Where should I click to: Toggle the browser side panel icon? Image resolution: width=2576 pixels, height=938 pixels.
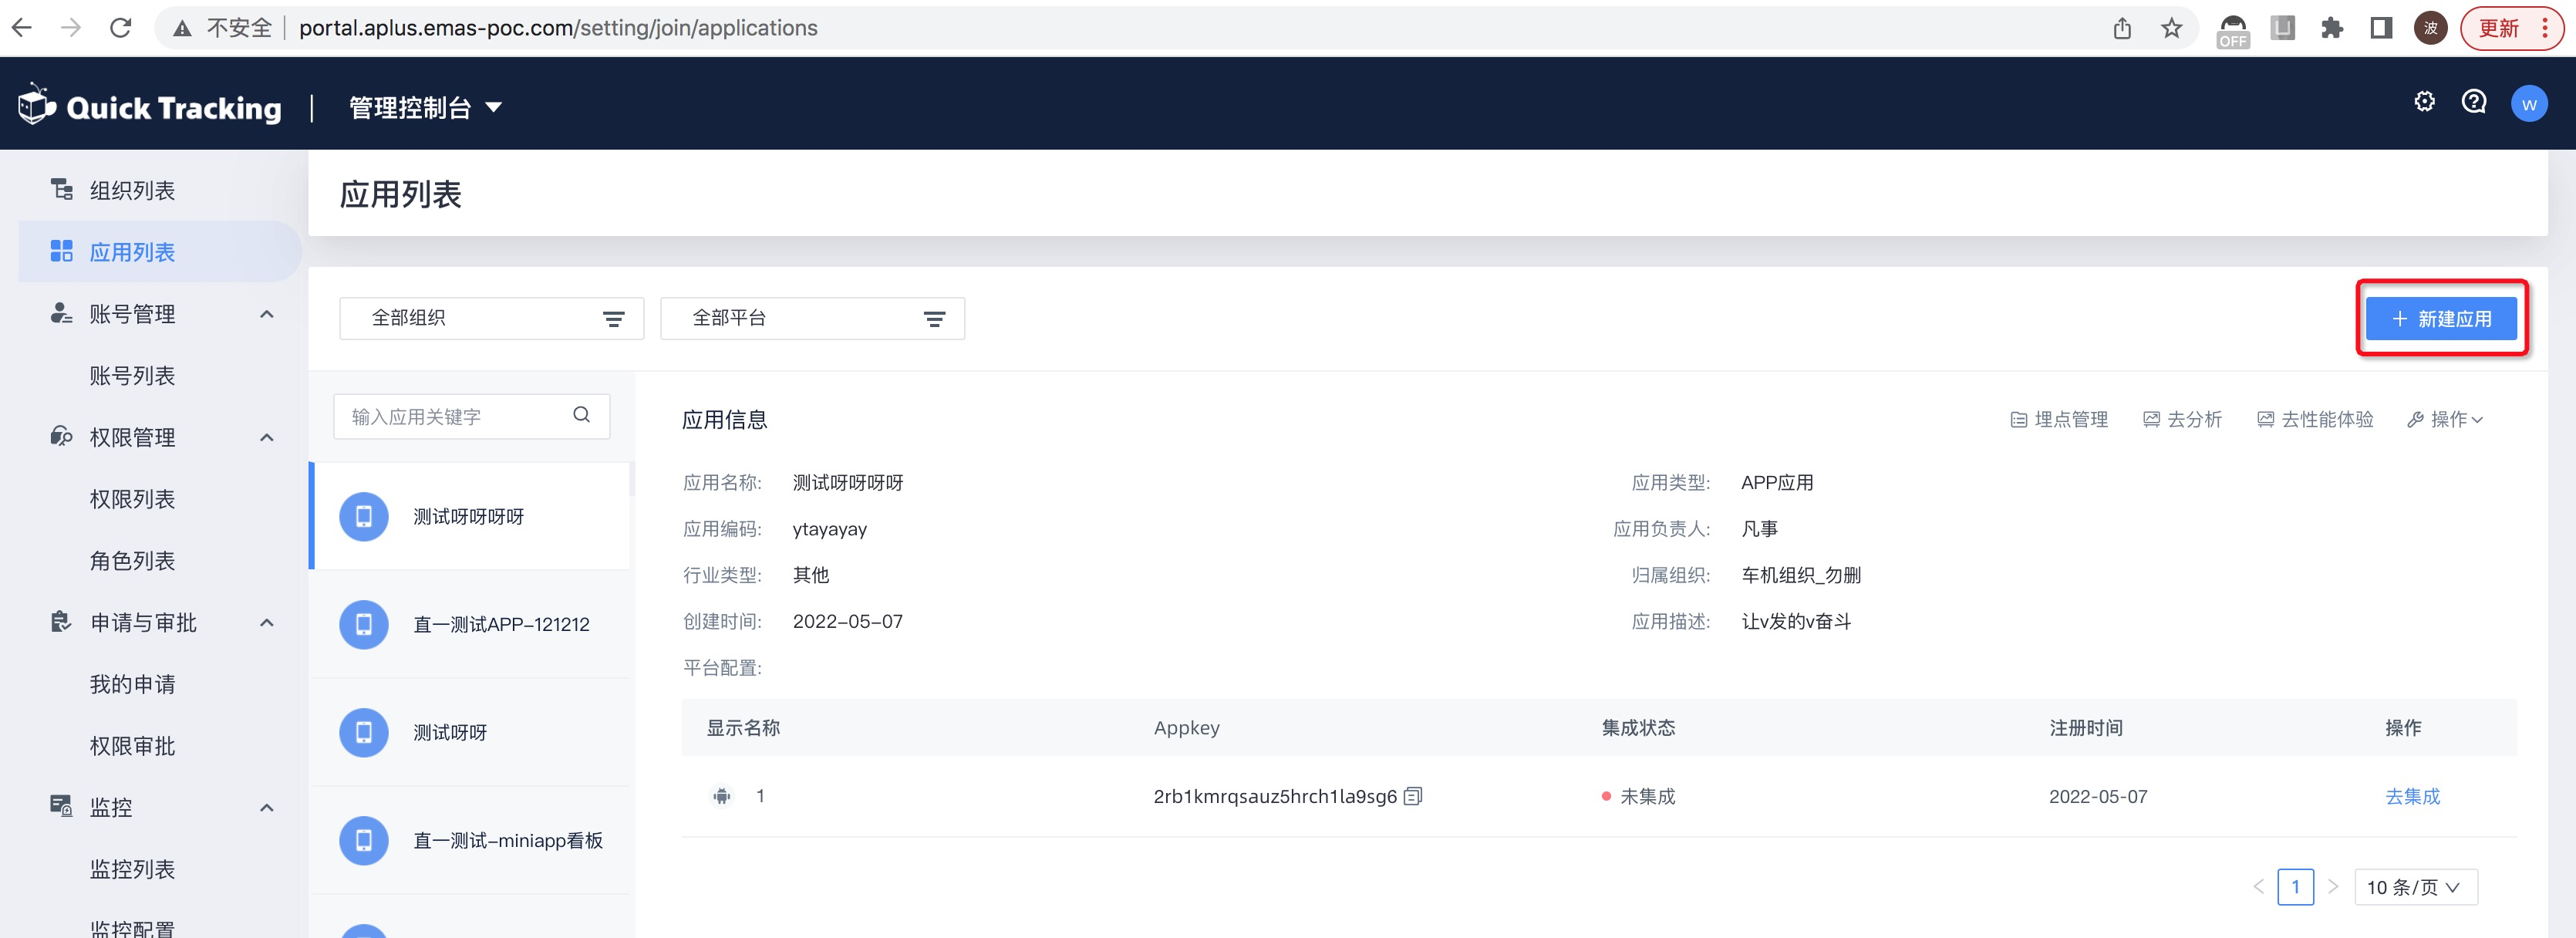(x=2381, y=28)
